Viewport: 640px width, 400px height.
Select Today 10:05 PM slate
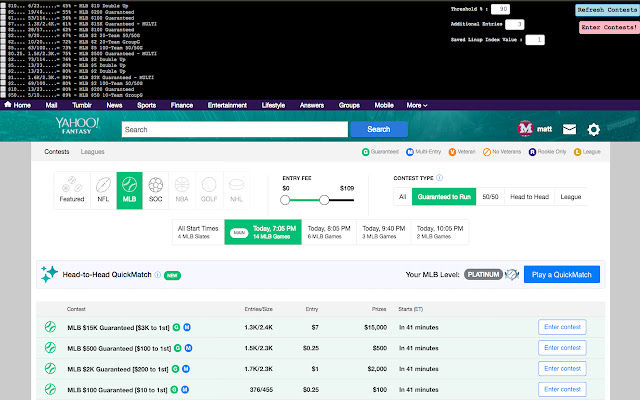[440, 232]
